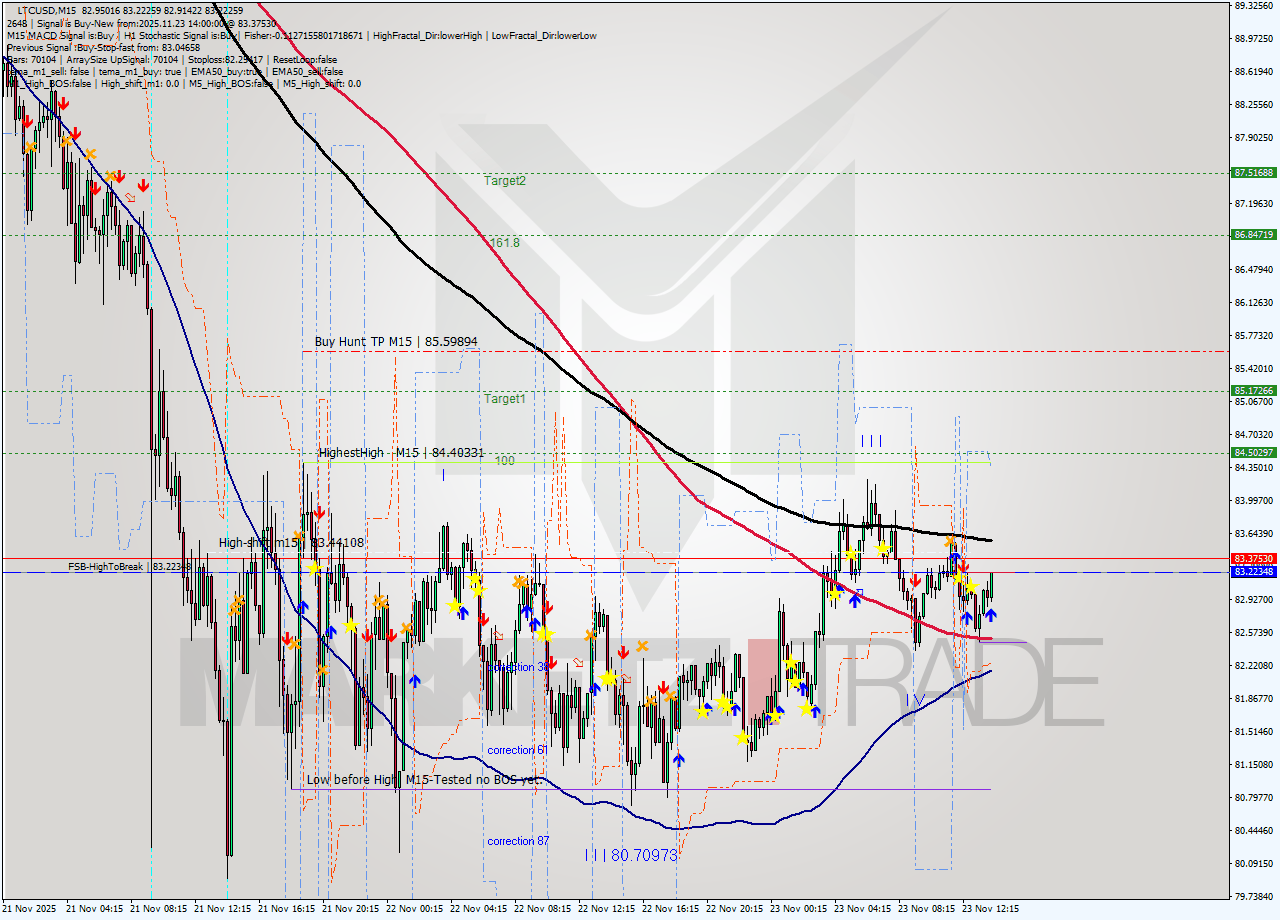Viewport: 1280px width, 920px height.
Task: Click the blue up-arrow buy signal at chart bottom
Action: 680,758
